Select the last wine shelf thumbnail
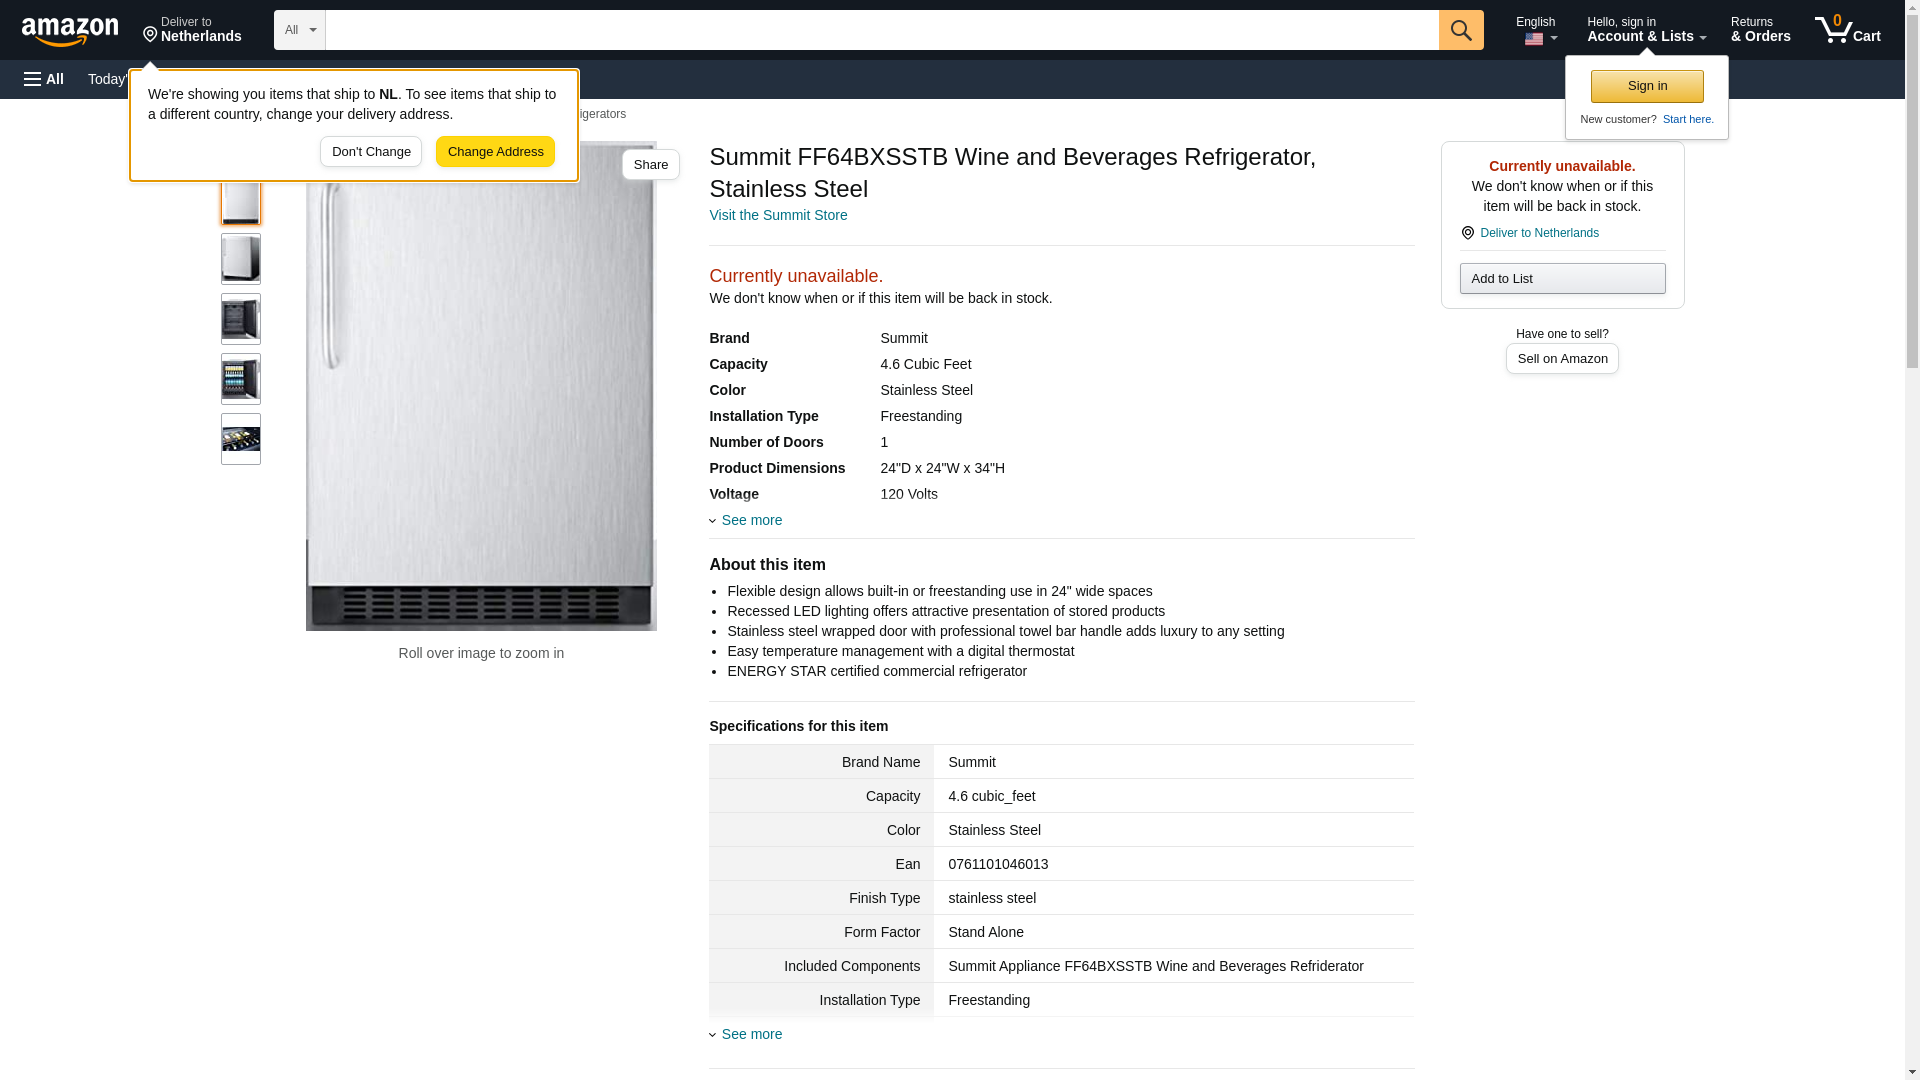 (241, 439)
